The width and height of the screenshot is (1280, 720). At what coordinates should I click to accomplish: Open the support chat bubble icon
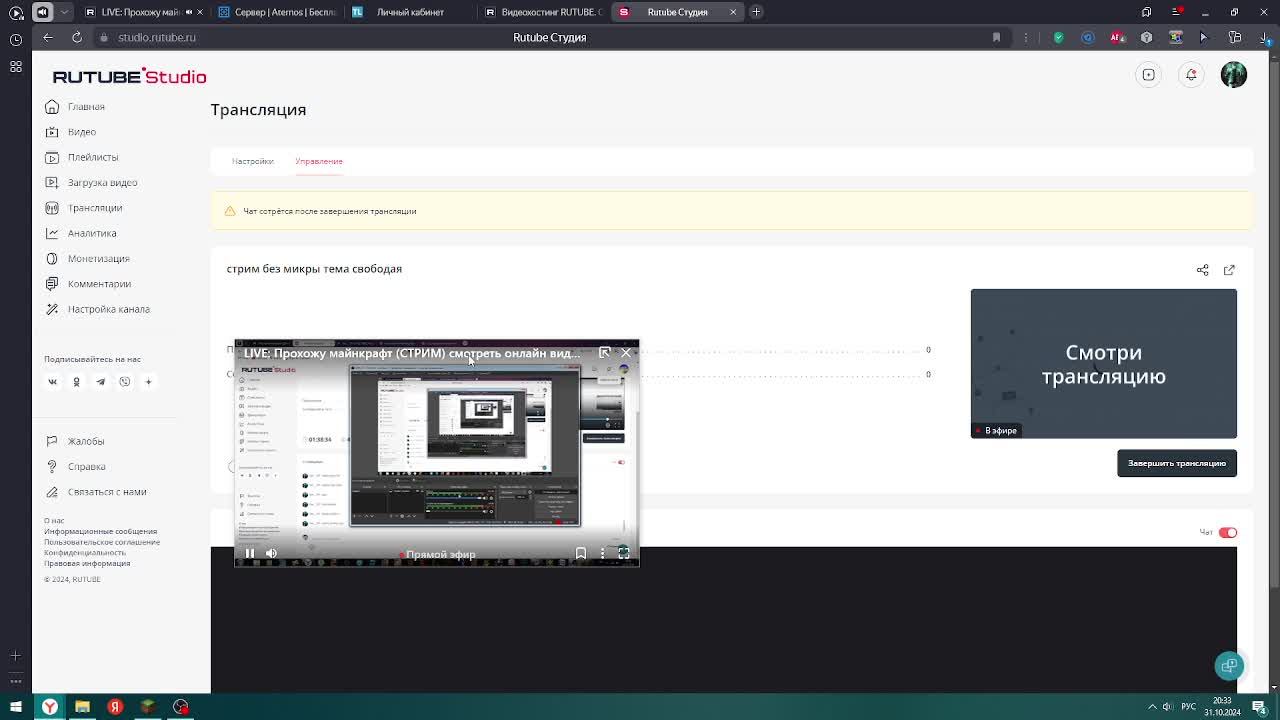pos(1229,666)
